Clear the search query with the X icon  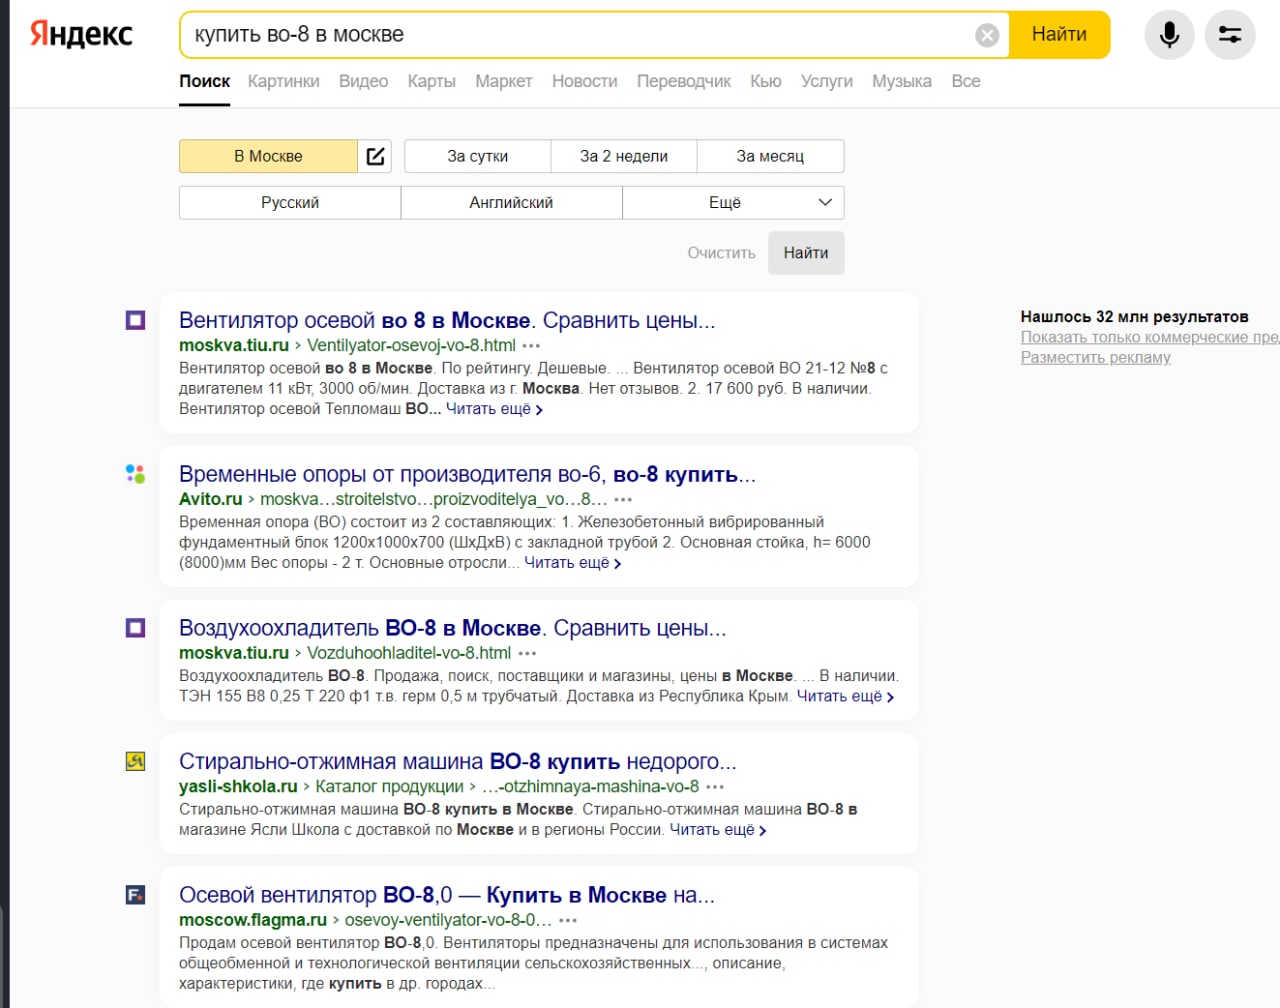(987, 35)
